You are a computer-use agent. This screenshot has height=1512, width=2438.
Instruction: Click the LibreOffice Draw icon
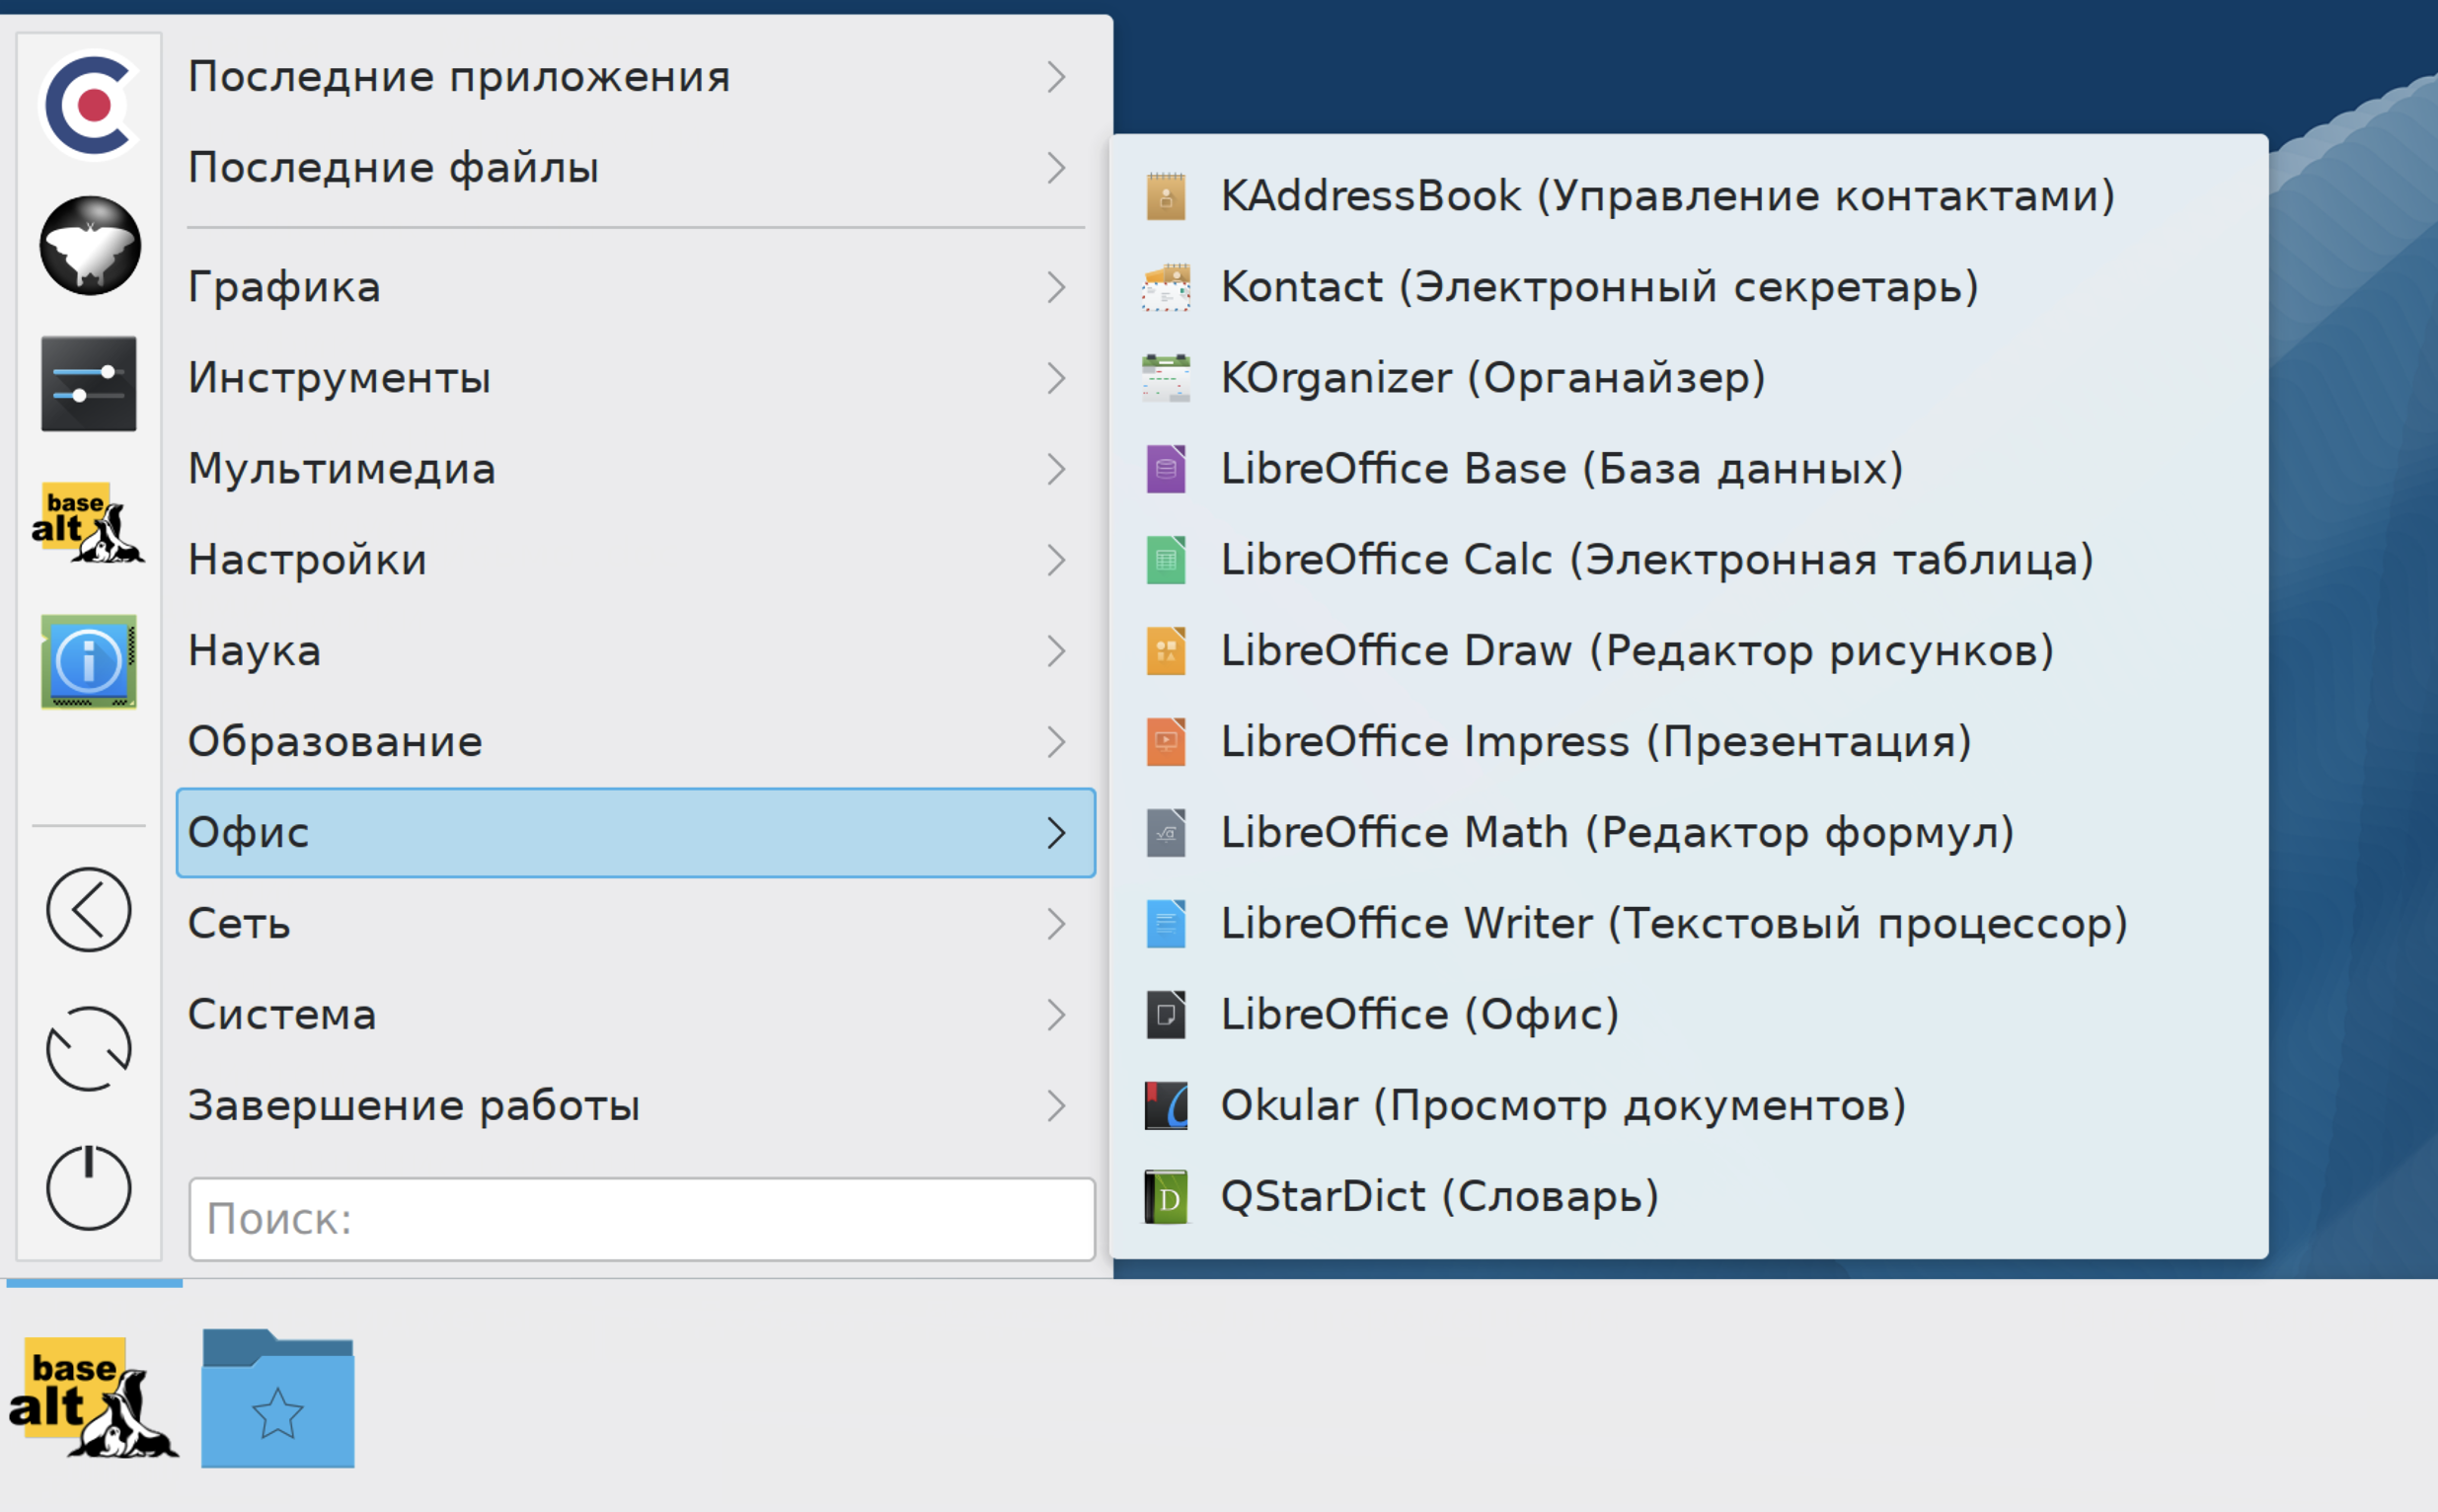point(1166,651)
